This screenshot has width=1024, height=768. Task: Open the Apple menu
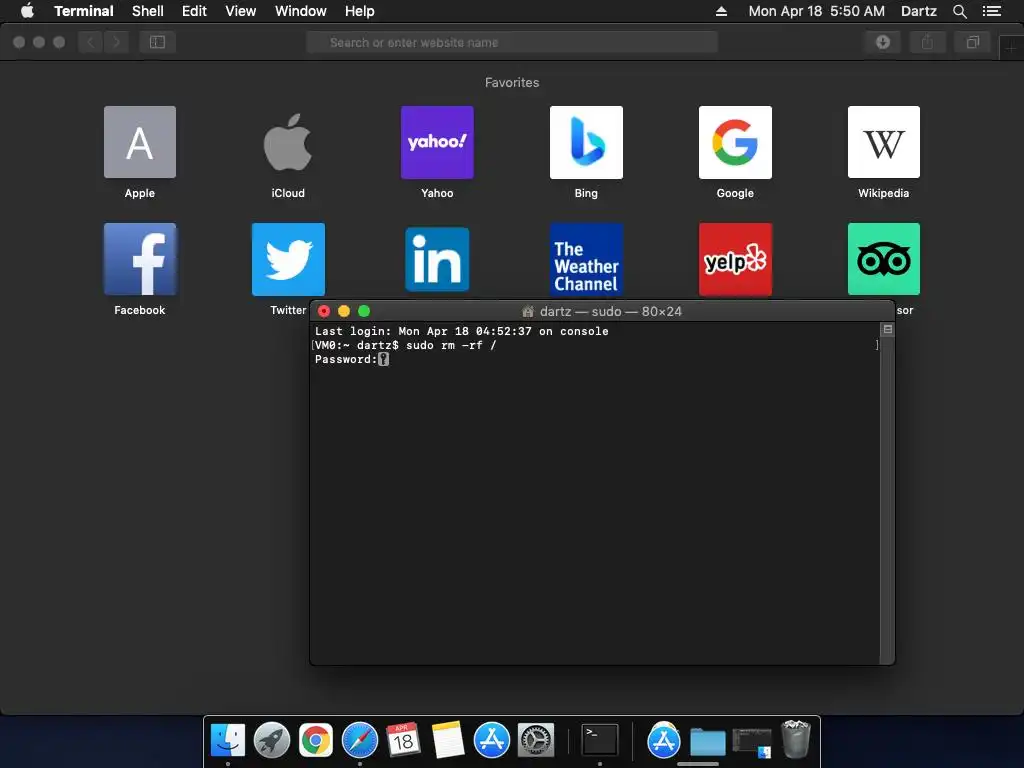[27, 11]
